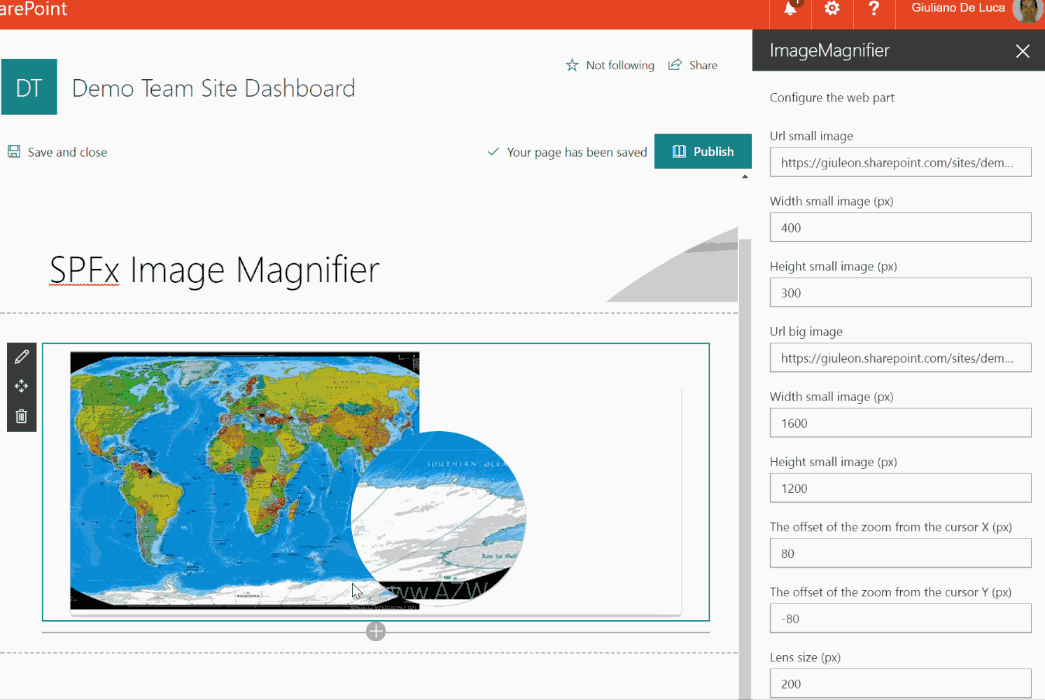Delete the web part using the trash icon
The width and height of the screenshot is (1045, 700).
(x=22, y=415)
